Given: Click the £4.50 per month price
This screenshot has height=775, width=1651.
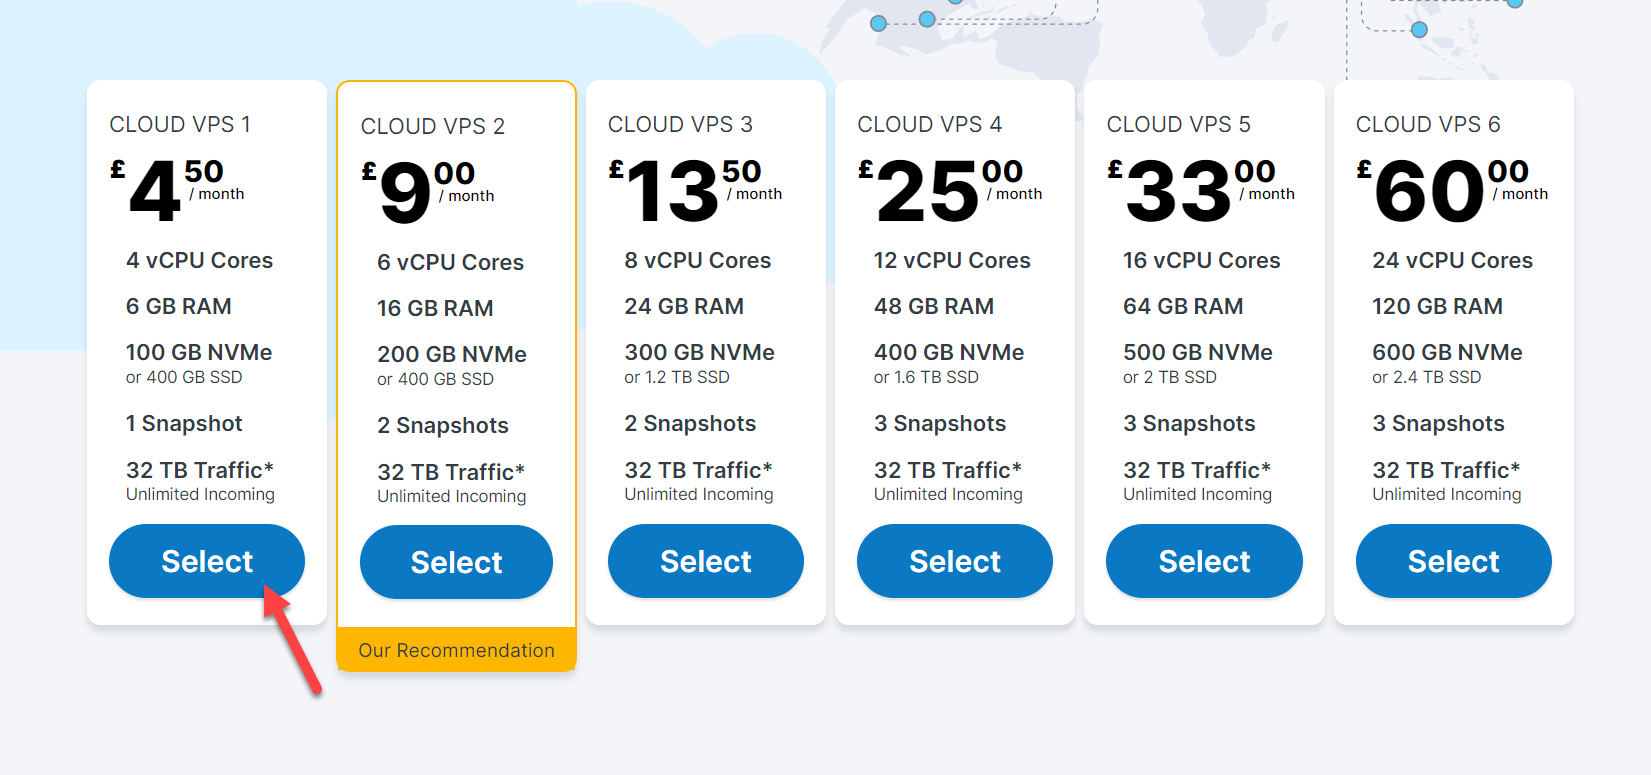Looking at the screenshot, I should 178,190.
